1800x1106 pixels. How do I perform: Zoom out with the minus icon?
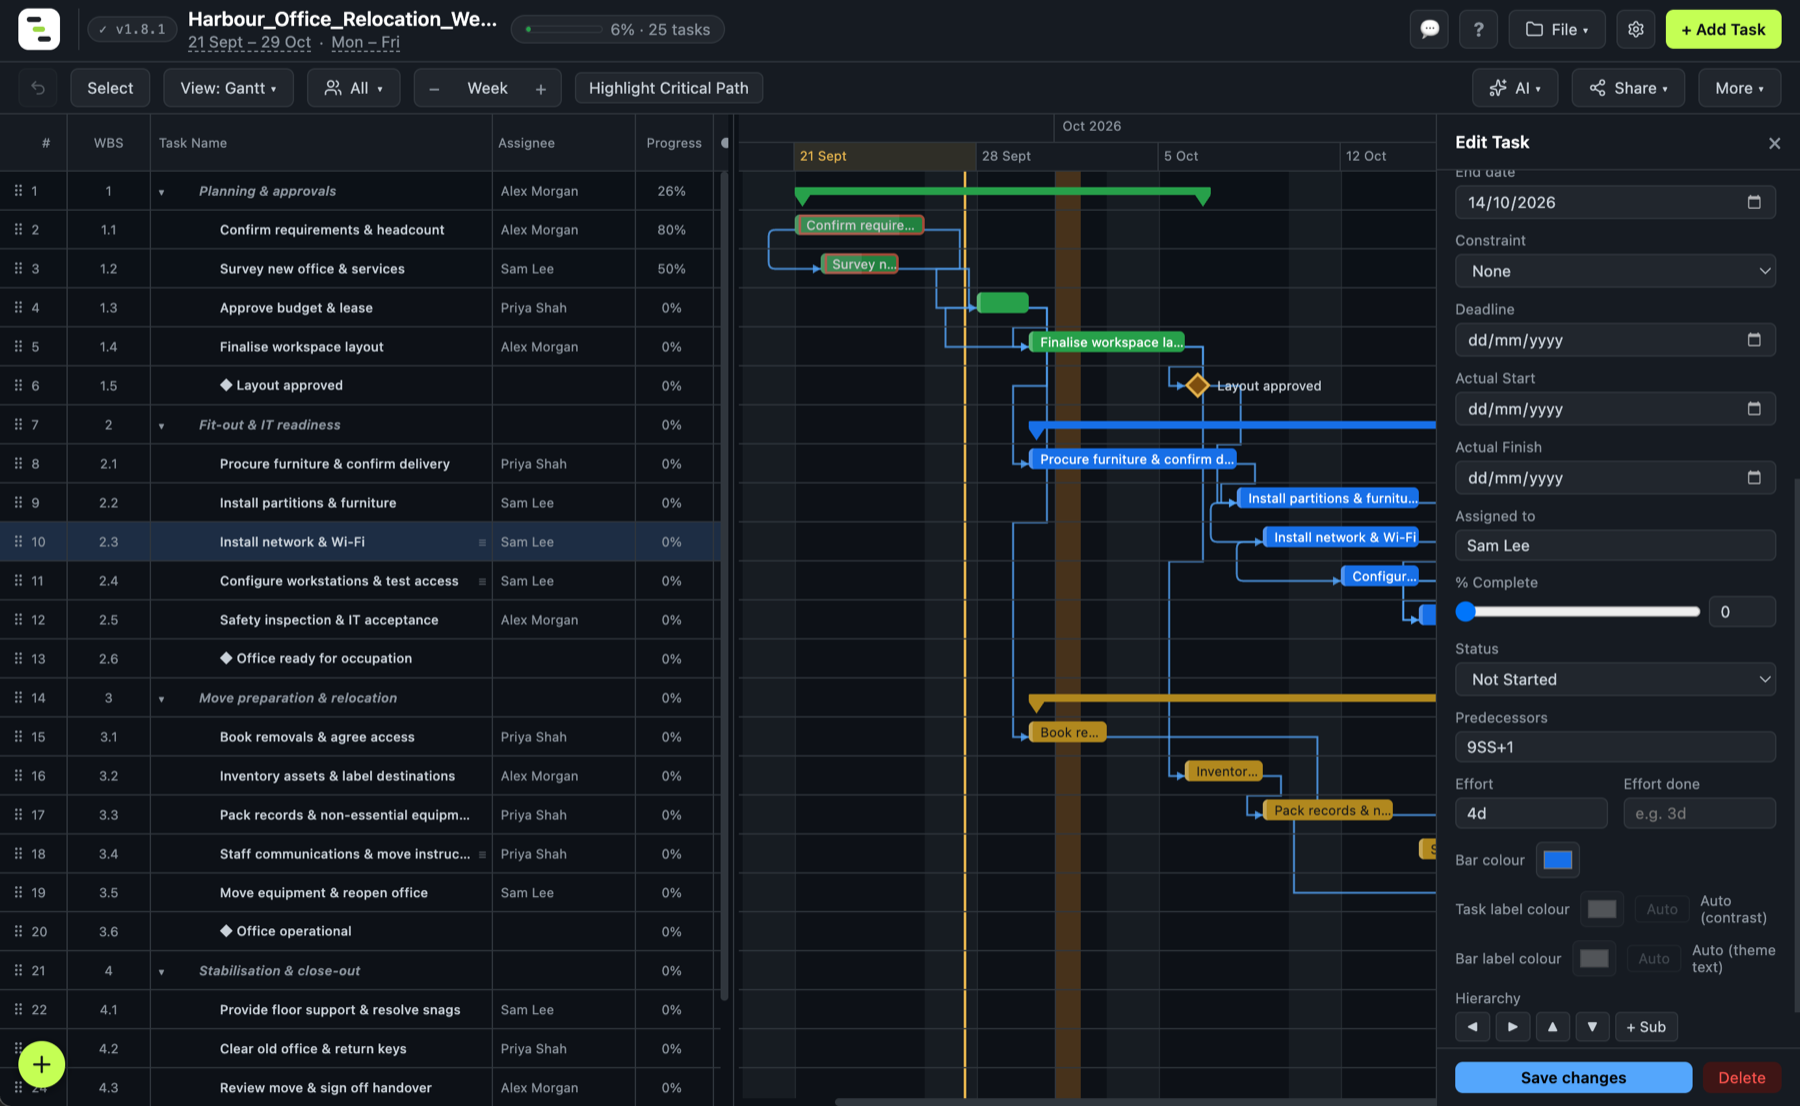[434, 88]
